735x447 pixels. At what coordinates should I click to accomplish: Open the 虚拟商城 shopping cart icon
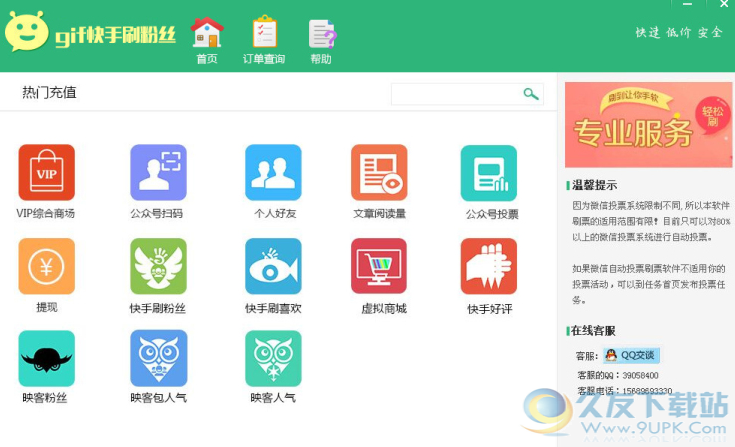click(x=379, y=266)
